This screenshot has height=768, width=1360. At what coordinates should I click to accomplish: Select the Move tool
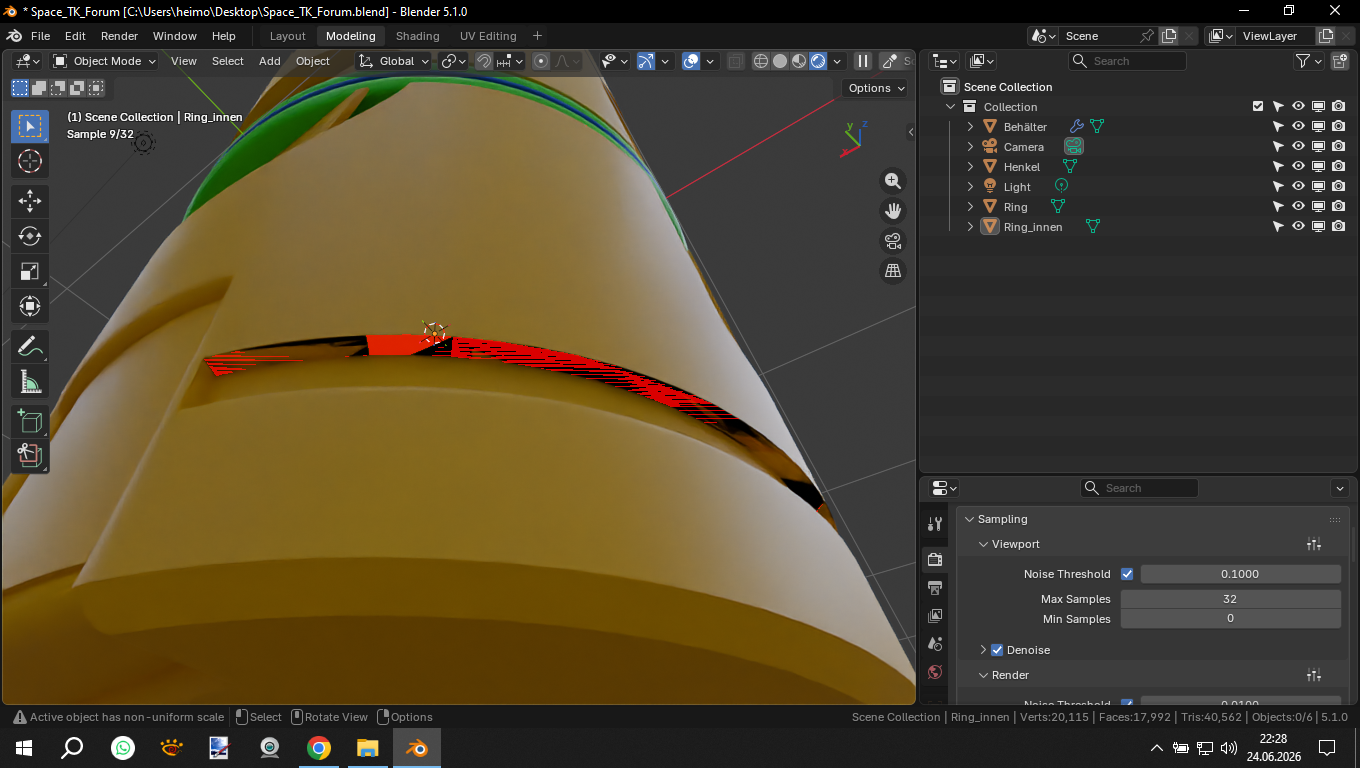pyautogui.click(x=30, y=201)
